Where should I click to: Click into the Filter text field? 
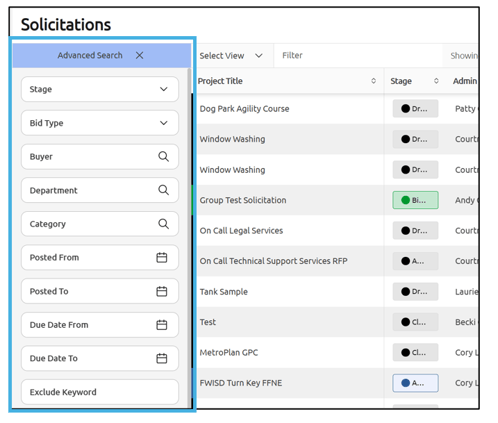[358, 55]
